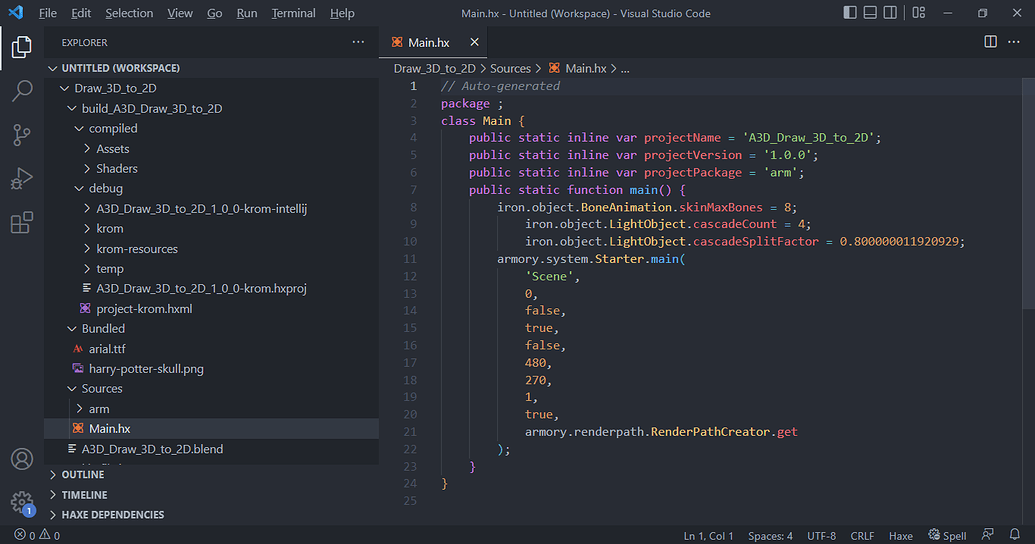Click the Explorer Views and More Actions ellipsis
Image resolution: width=1035 pixels, height=544 pixels.
358,42
